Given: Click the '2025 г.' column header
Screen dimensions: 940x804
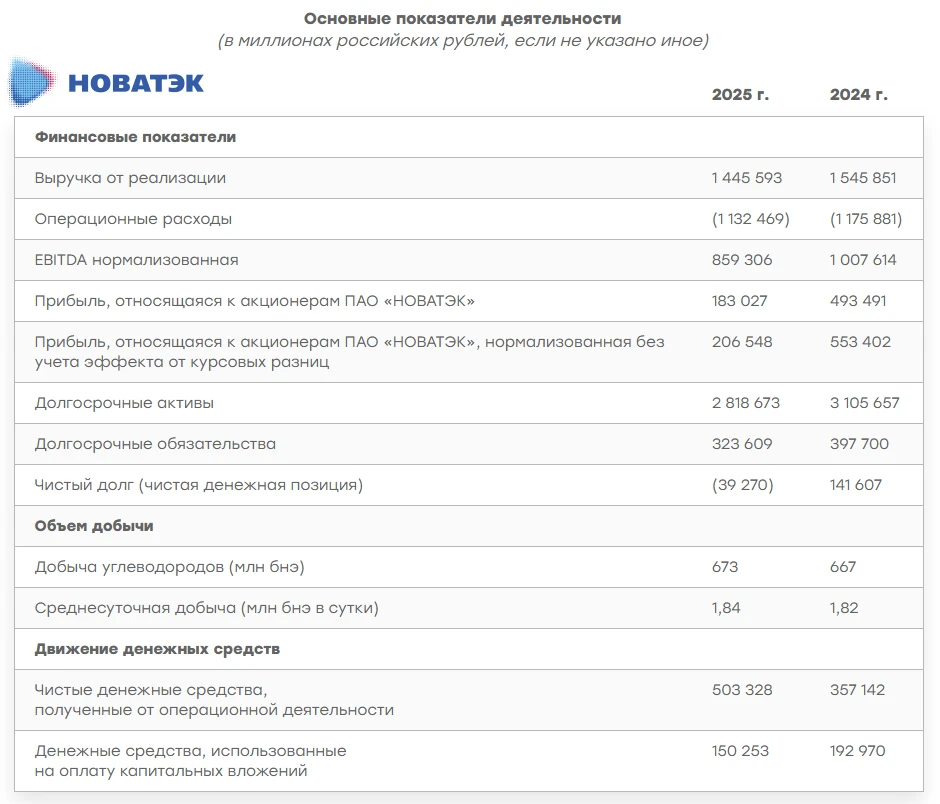Looking at the screenshot, I should [740, 95].
